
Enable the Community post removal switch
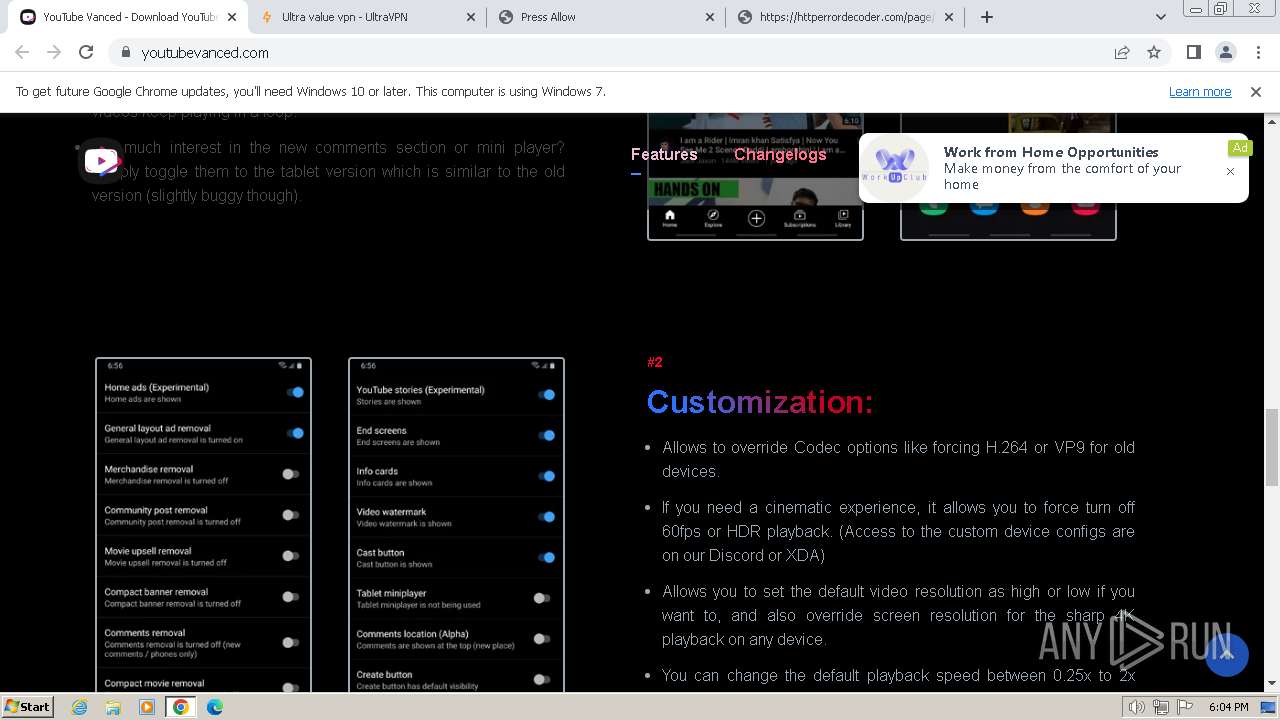pos(290,515)
